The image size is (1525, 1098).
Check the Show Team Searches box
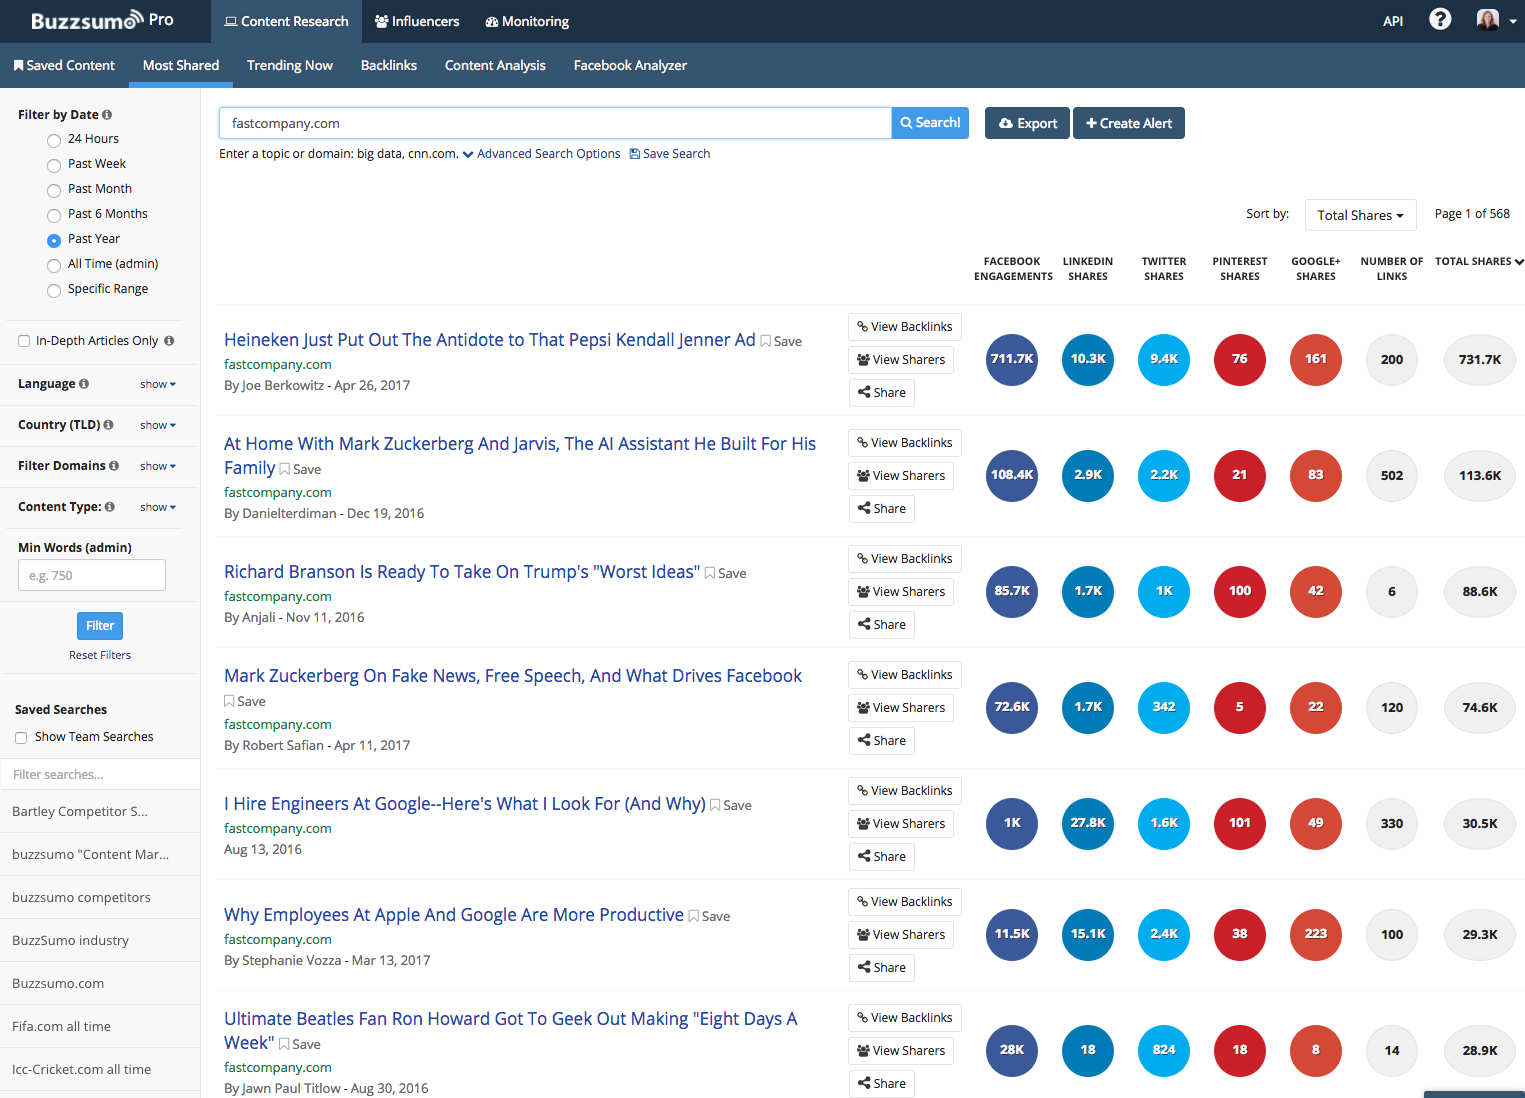pyautogui.click(x=21, y=738)
